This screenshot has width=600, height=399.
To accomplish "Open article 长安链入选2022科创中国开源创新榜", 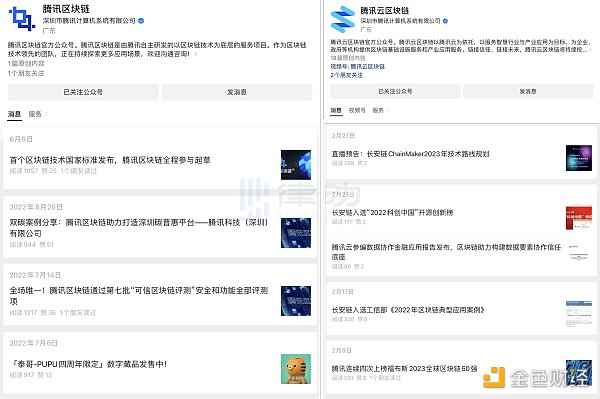I will (x=392, y=212).
